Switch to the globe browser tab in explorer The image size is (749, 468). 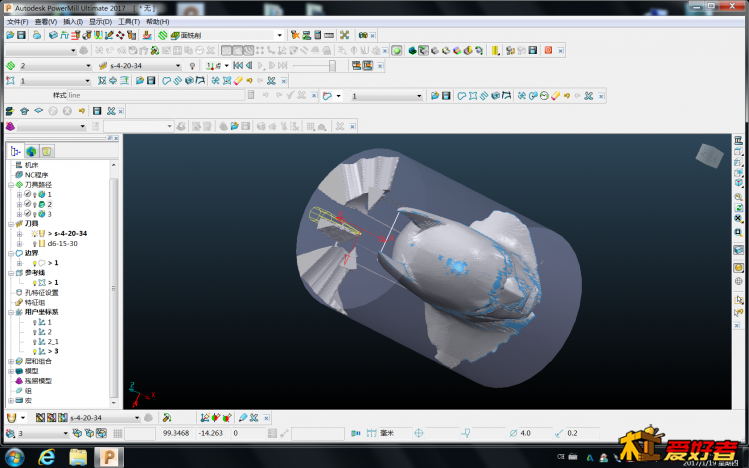[32, 151]
